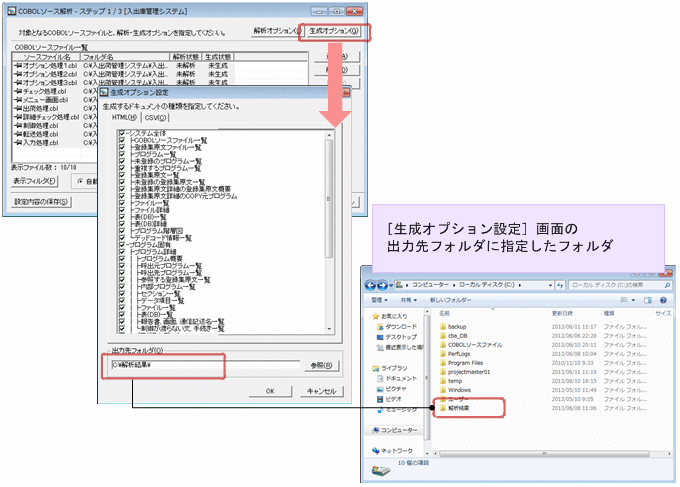Click the Program Files folder icon
Viewport: 680px width, 487px height.
[x=443, y=363]
